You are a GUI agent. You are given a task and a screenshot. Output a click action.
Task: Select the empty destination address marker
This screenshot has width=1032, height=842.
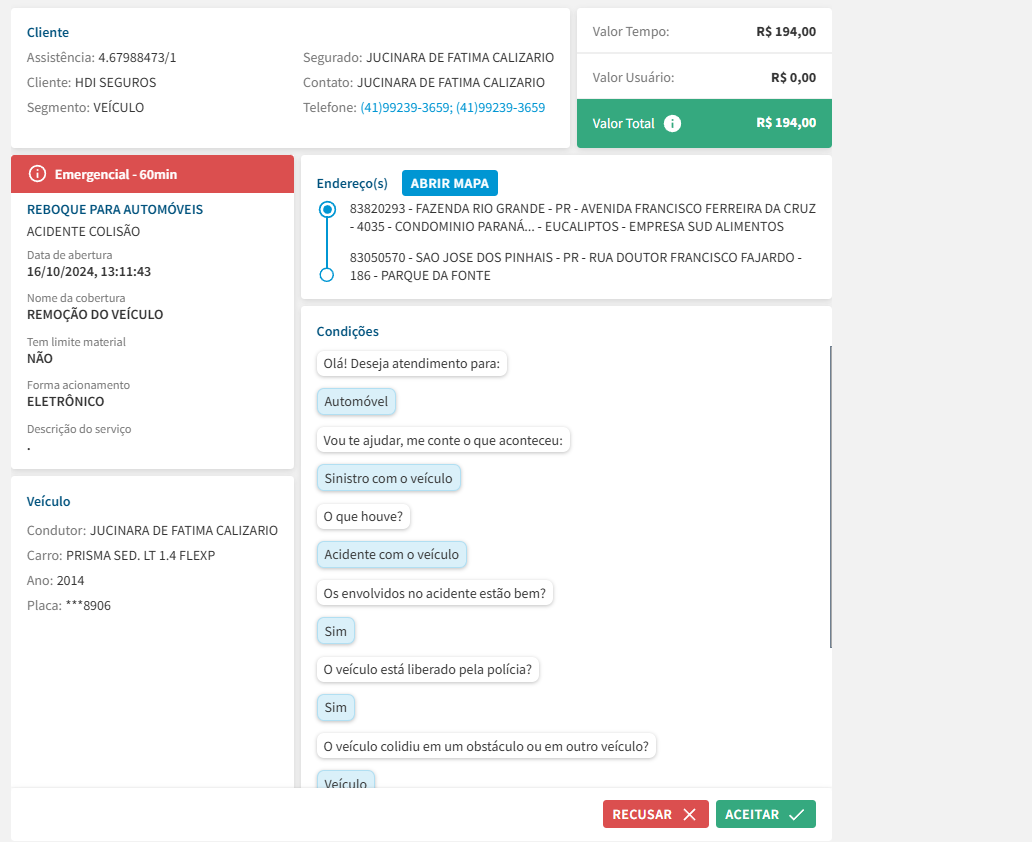point(326,275)
